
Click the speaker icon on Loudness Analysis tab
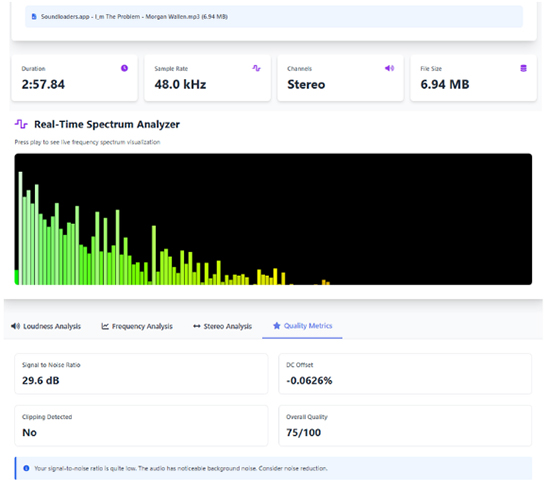pyautogui.click(x=15, y=326)
